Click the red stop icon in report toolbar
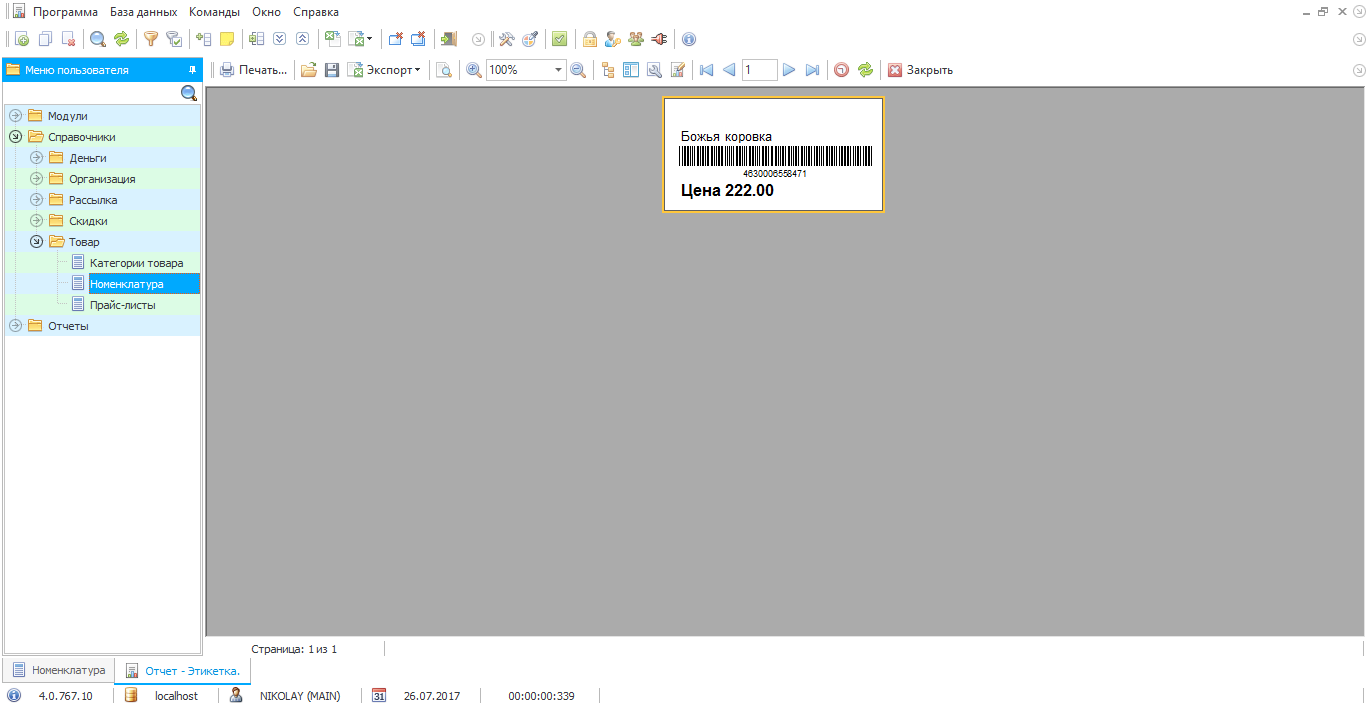The width and height of the screenshot is (1370, 707). point(842,70)
